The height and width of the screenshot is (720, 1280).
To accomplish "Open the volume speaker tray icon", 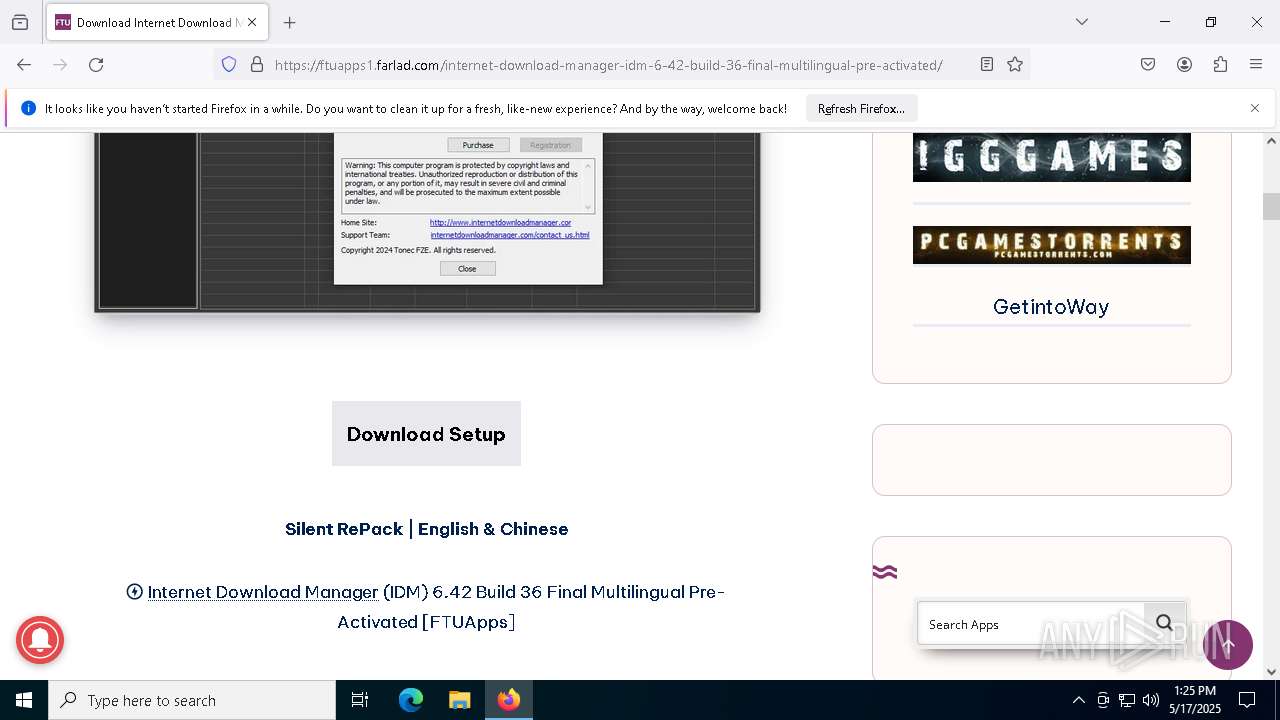I will (1151, 700).
